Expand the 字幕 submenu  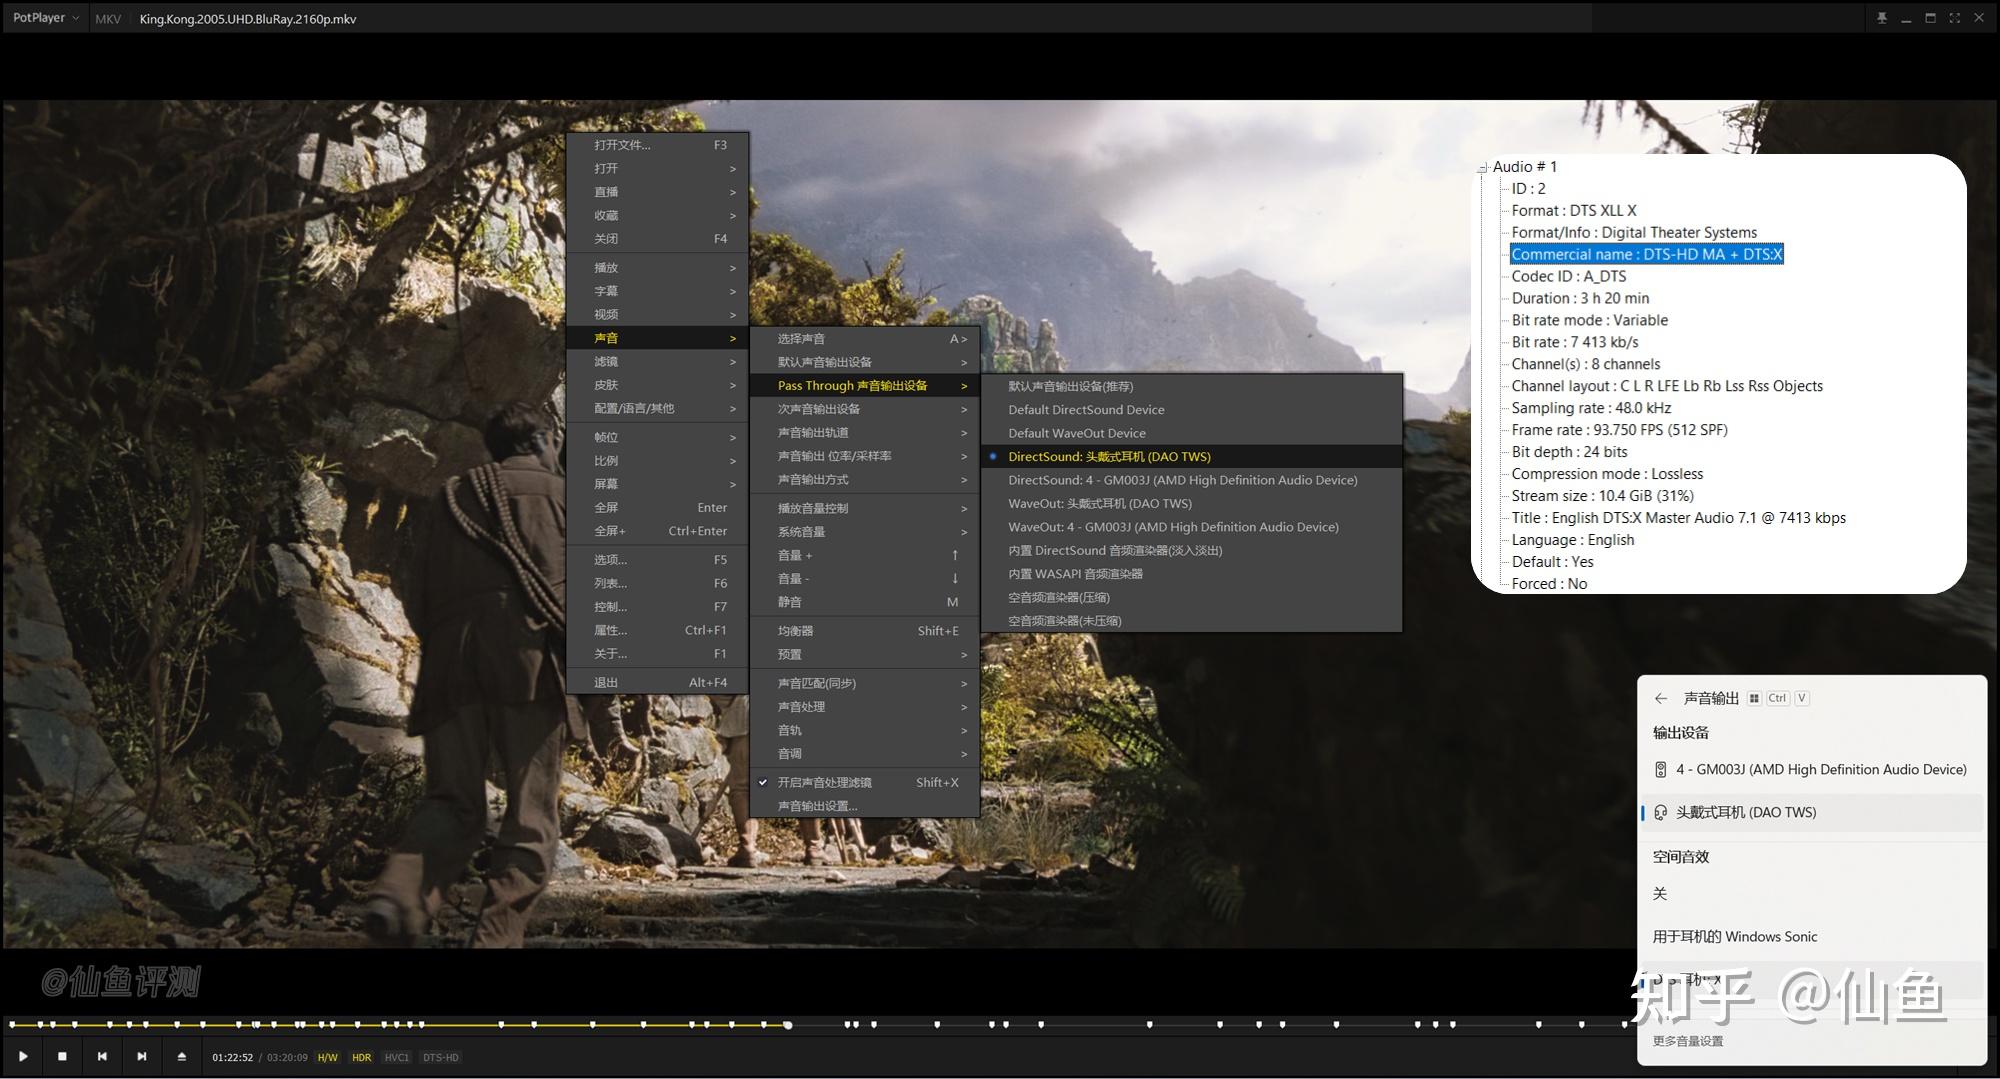coord(658,291)
